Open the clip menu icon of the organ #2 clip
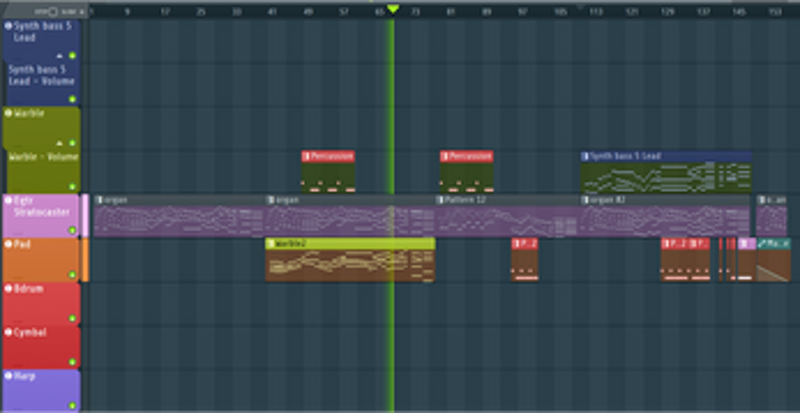The image size is (800, 413). click(x=585, y=200)
